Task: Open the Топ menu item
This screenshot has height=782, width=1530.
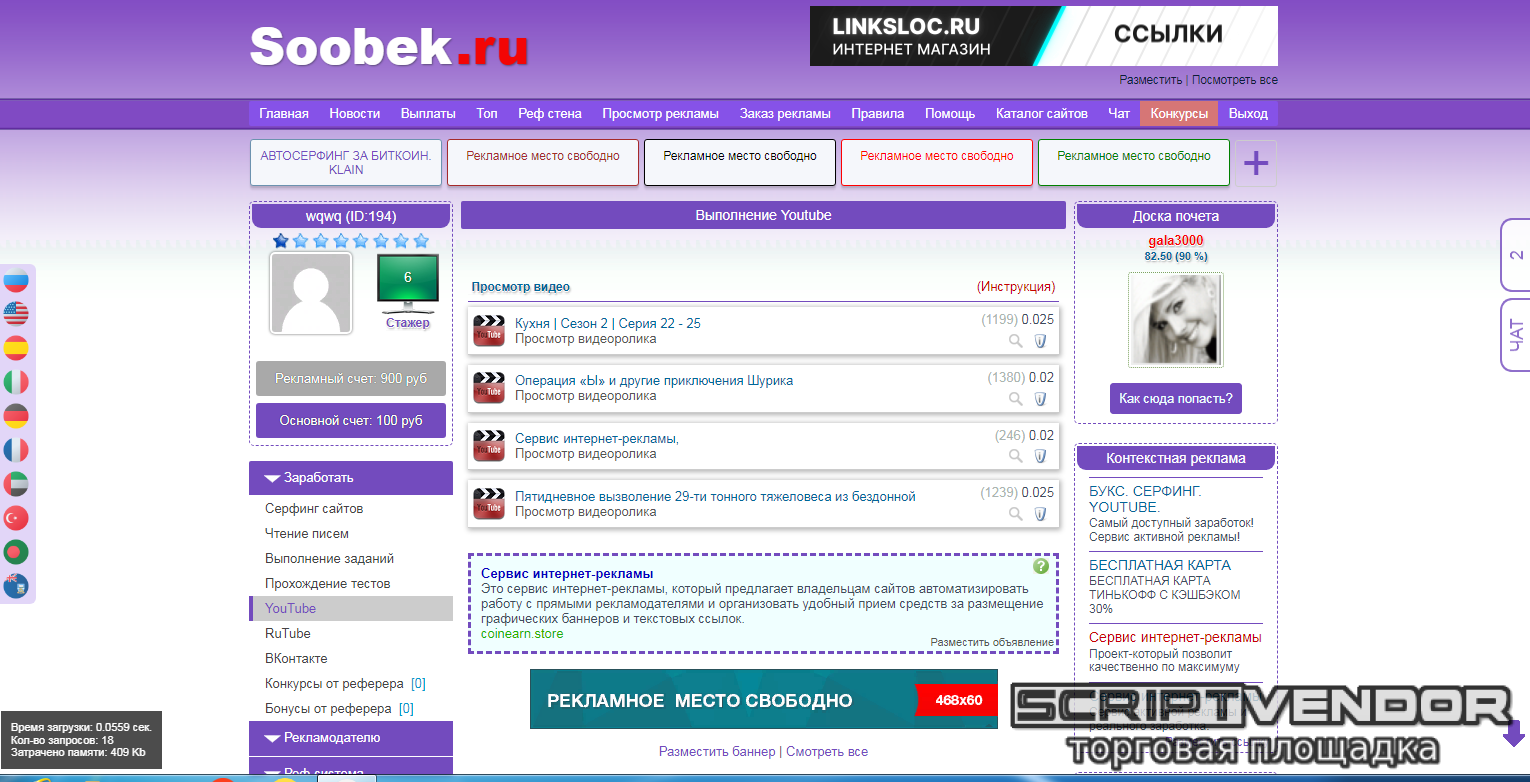Action: tap(487, 113)
